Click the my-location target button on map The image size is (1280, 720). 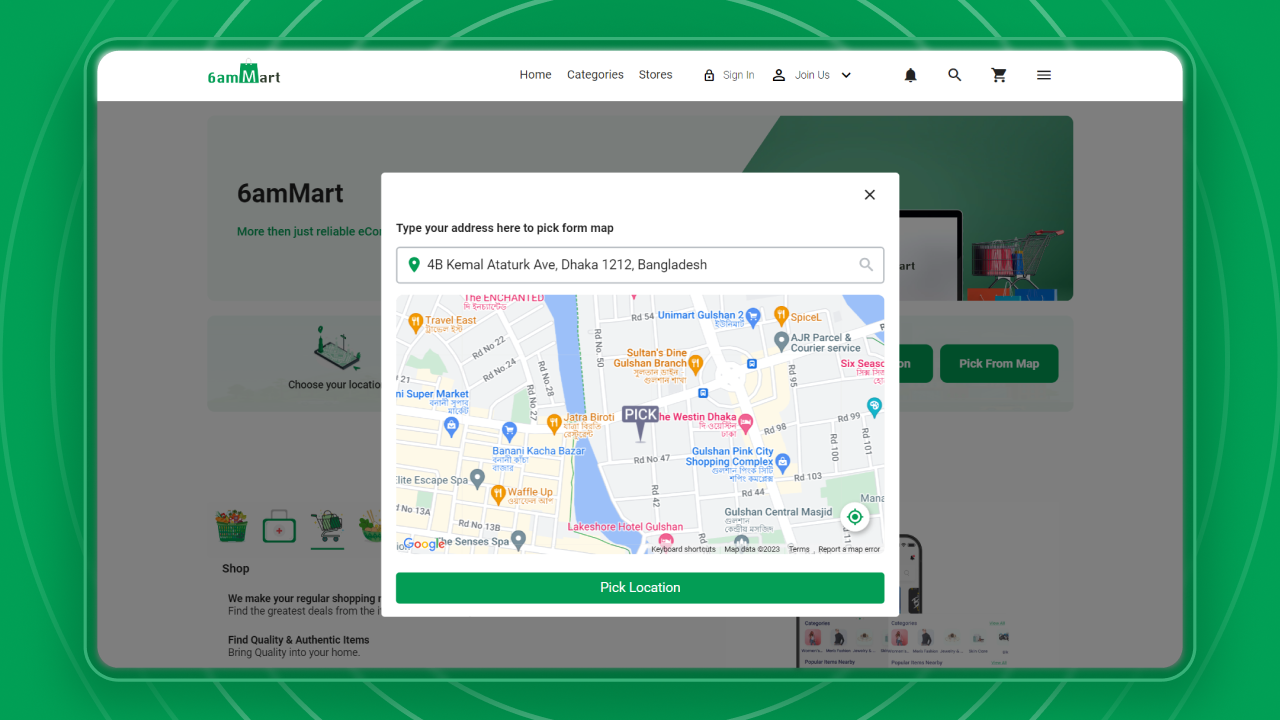pyautogui.click(x=855, y=517)
